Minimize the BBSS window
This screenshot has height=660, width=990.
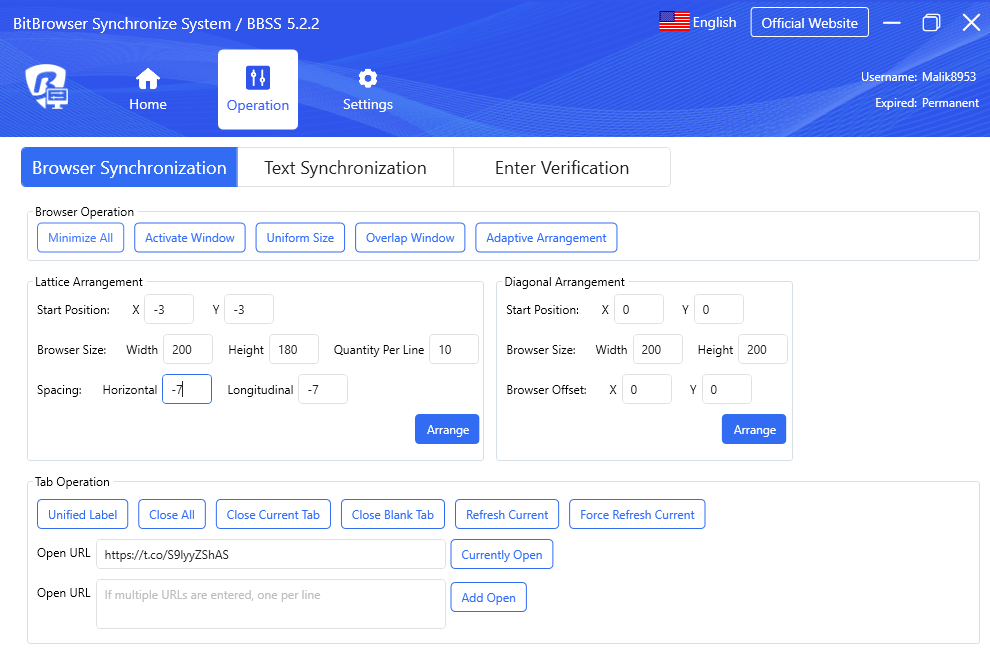coord(892,23)
